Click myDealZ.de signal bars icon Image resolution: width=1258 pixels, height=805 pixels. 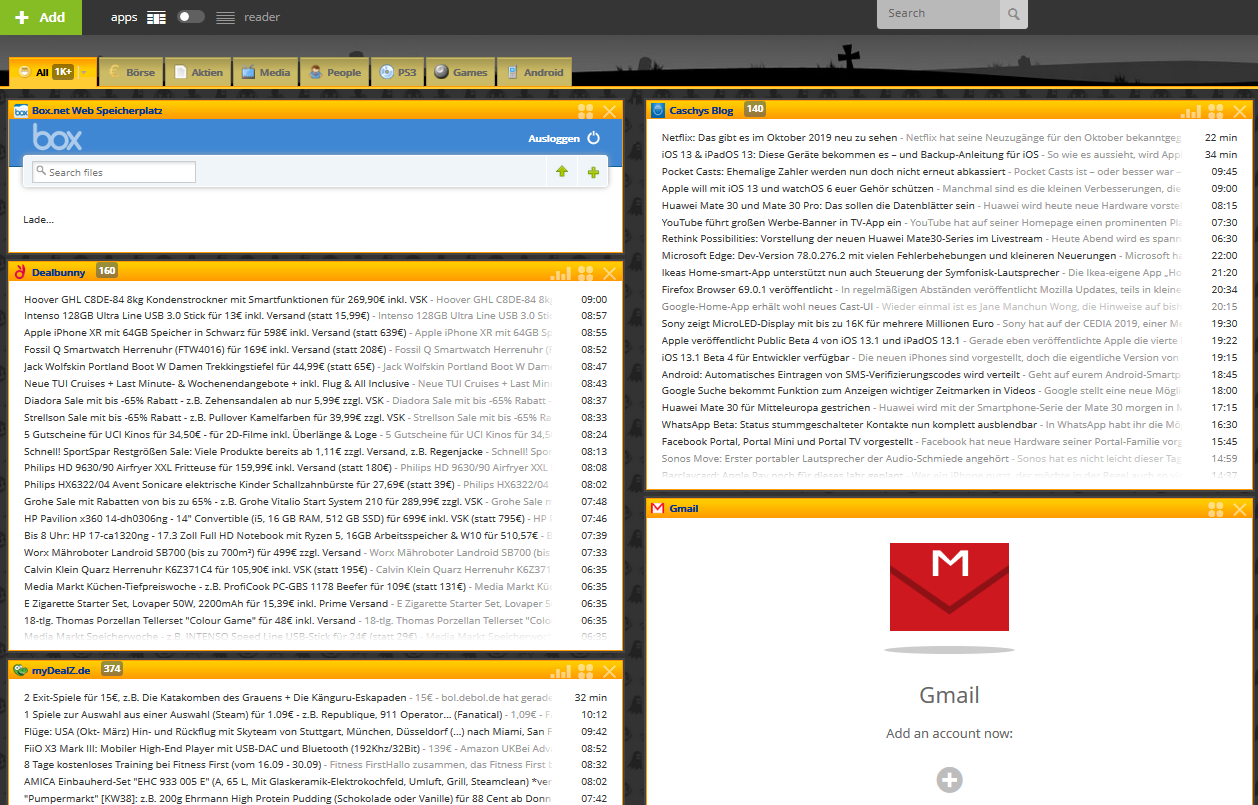[560, 670]
